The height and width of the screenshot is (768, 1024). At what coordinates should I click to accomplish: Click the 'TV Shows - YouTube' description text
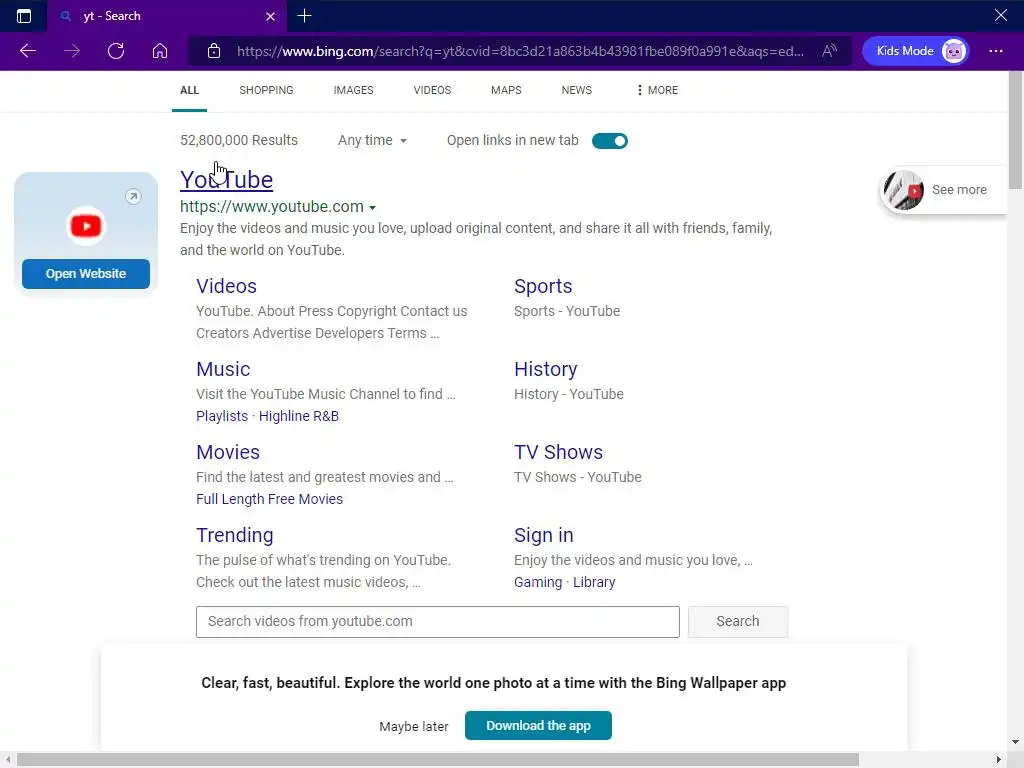[x=577, y=477]
